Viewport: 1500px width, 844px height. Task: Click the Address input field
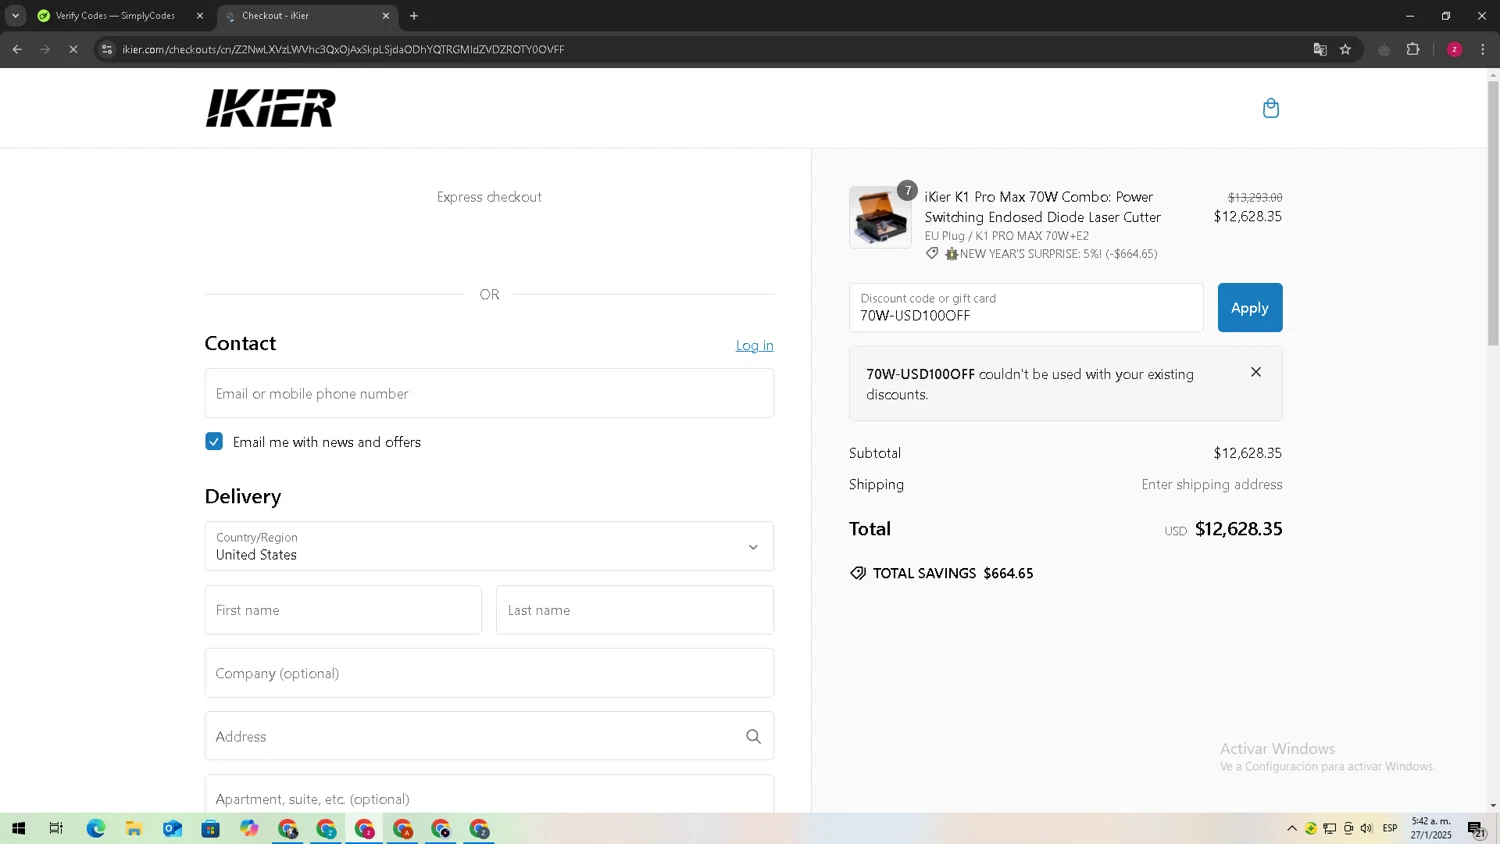pyautogui.click(x=489, y=737)
